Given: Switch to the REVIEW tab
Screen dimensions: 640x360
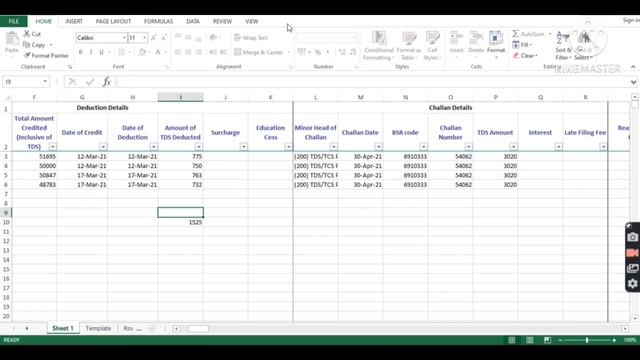Looking at the screenshot, I should click(x=222, y=21).
